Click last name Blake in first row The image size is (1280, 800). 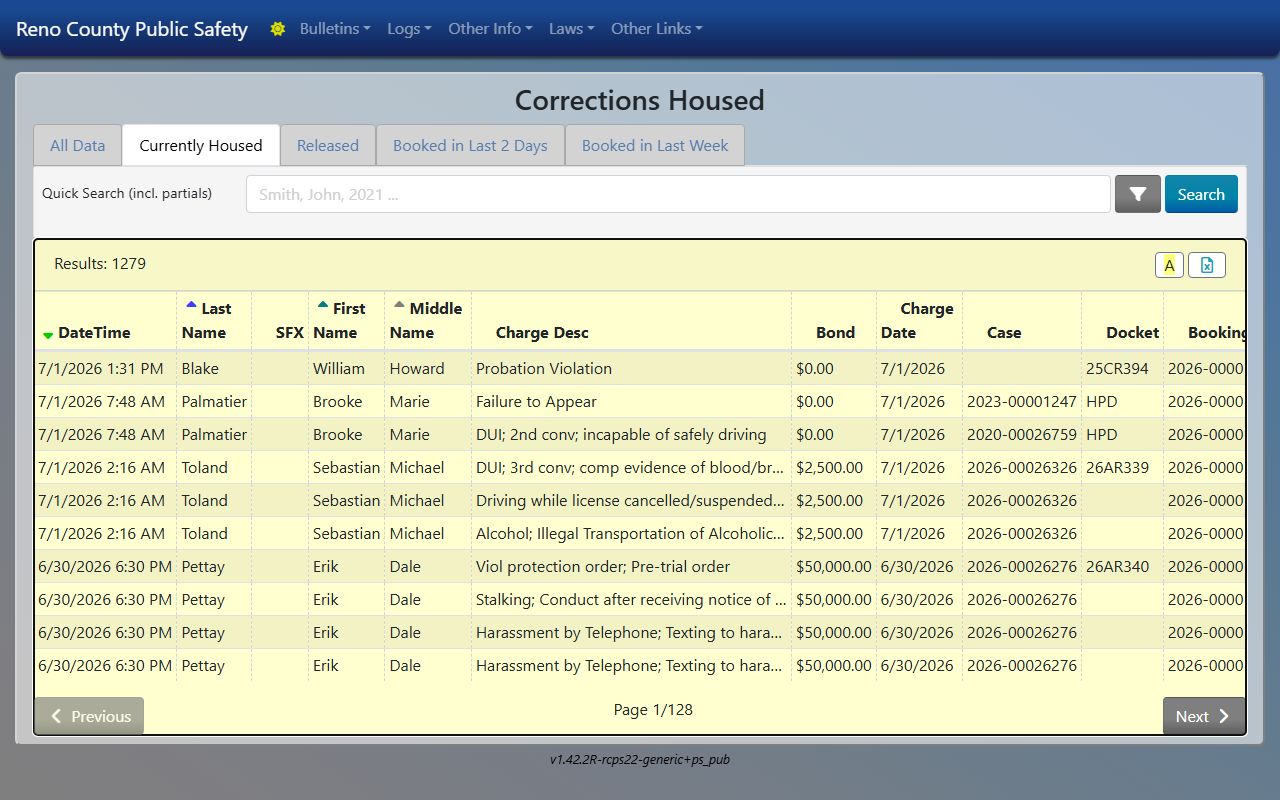200,368
